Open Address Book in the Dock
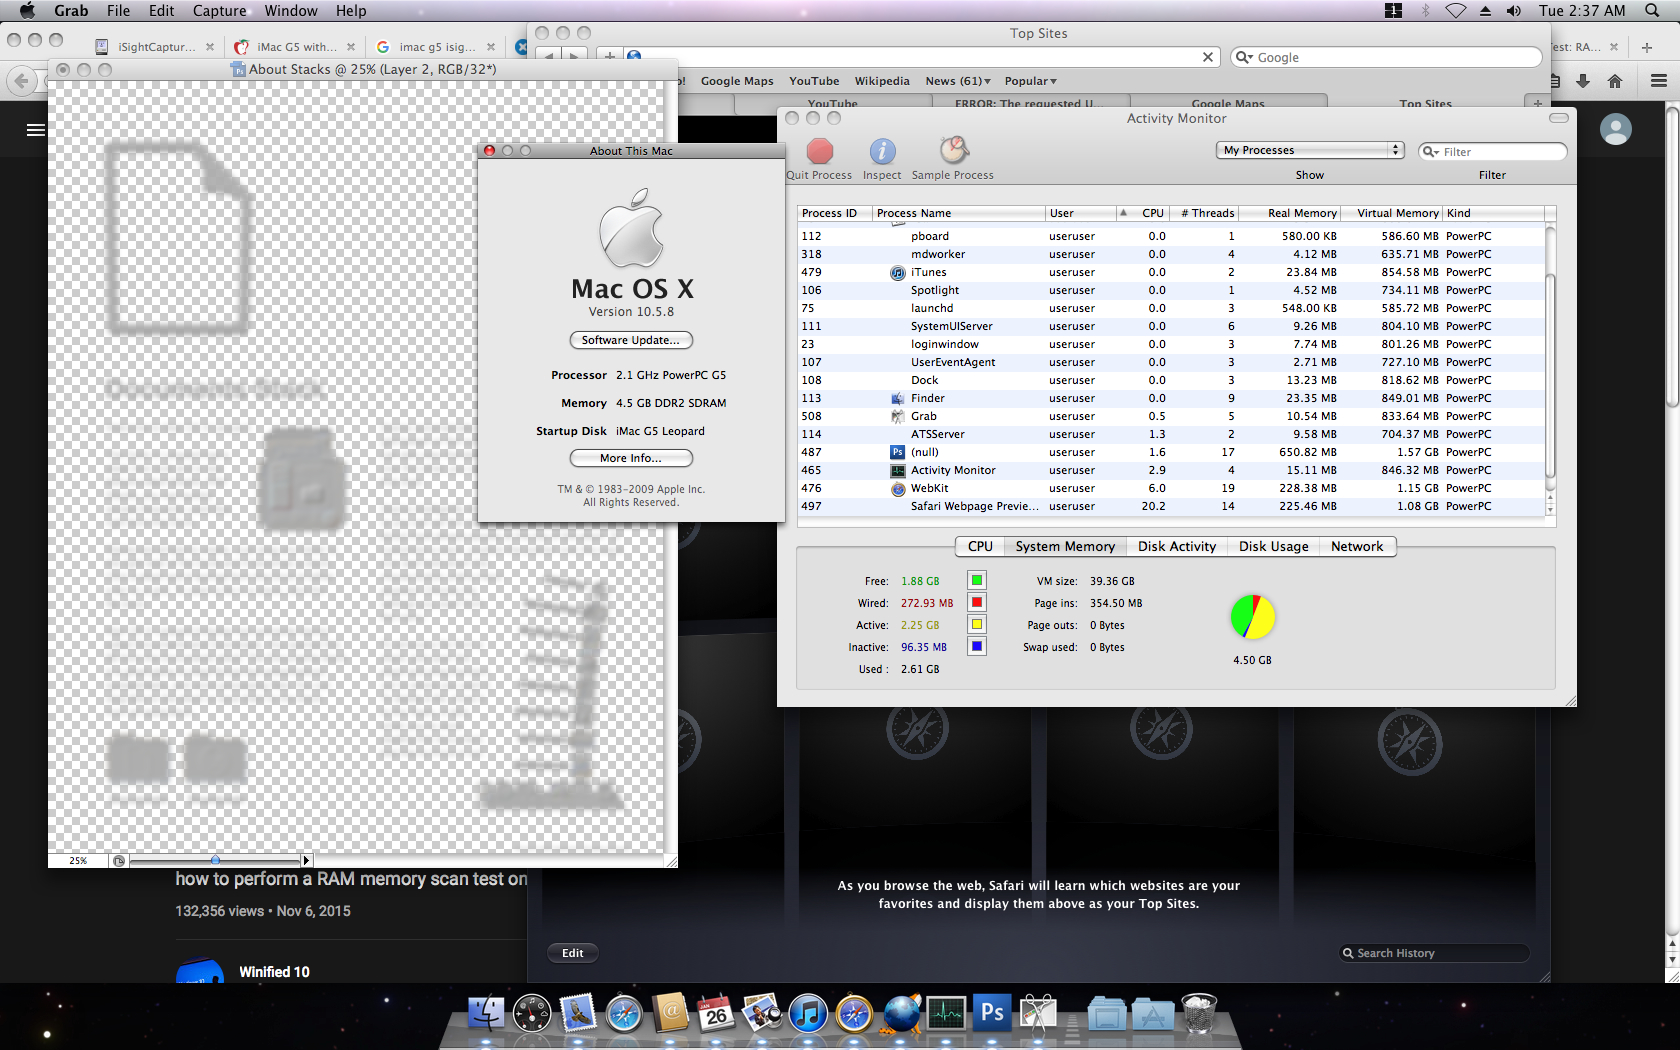Screen dimensions: 1680x1050 pos(670,1014)
